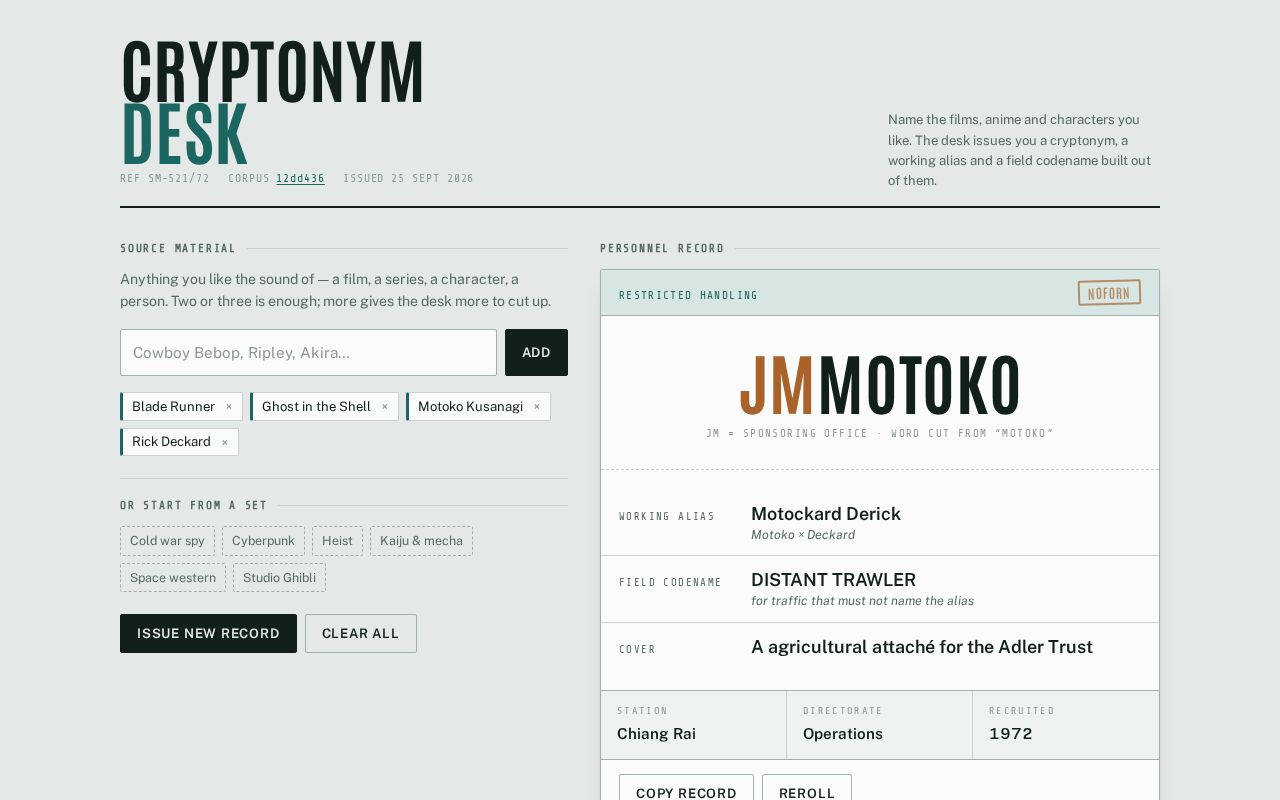
Task: Click the Blade Runner tag label
Action: (x=173, y=407)
